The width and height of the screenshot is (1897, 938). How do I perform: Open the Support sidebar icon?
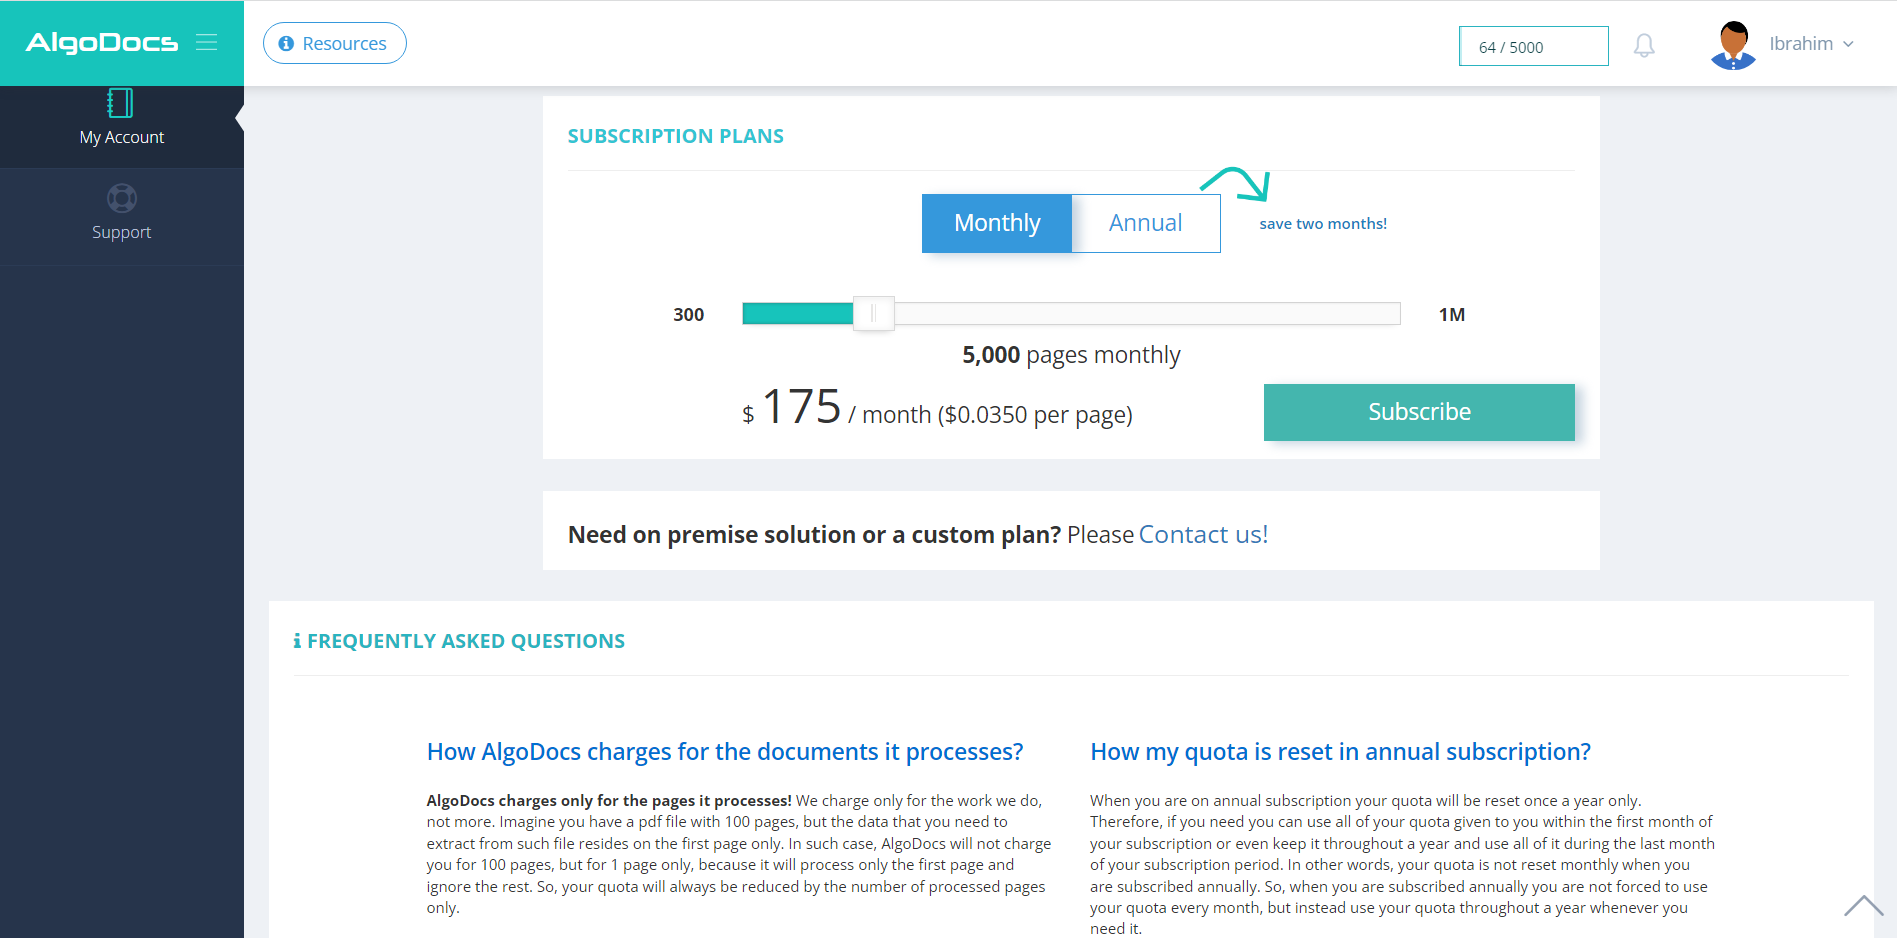tap(121, 198)
